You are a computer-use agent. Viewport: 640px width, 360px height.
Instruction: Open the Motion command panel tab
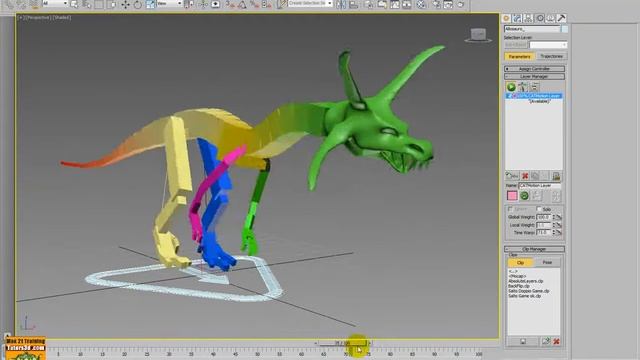pyautogui.click(x=540, y=18)
